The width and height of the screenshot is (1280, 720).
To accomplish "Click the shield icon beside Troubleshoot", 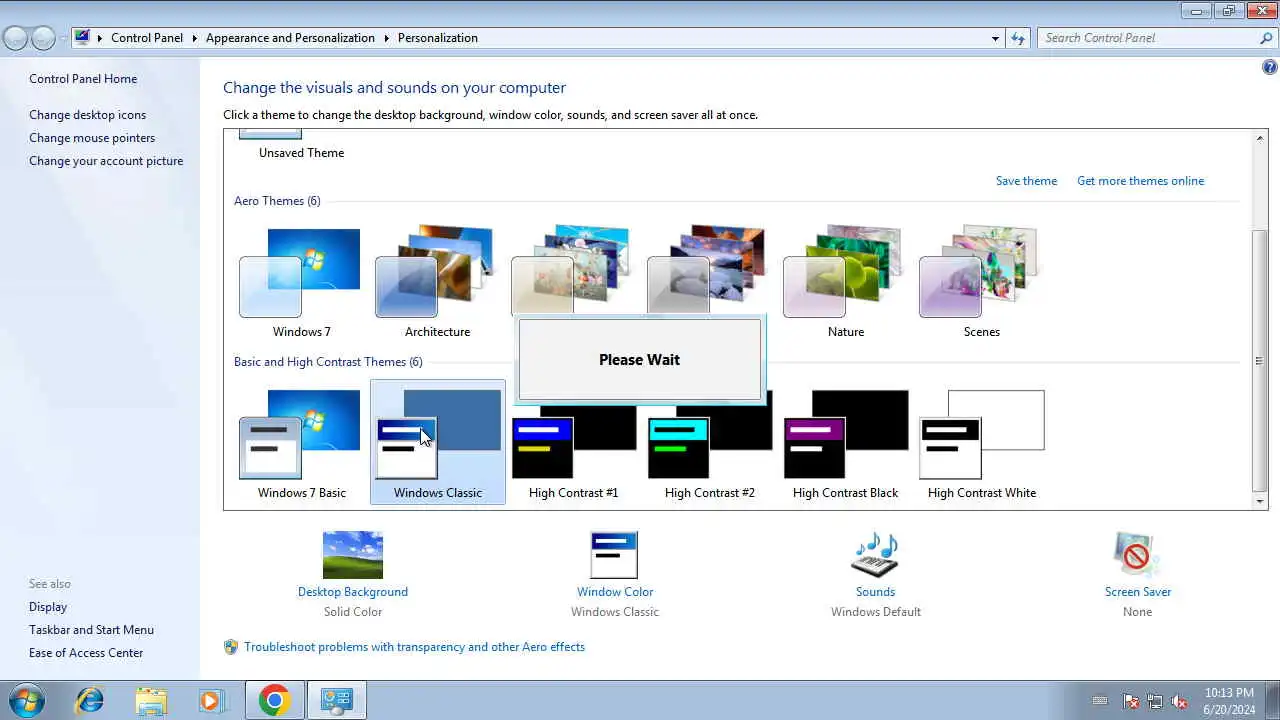I will coord(231,647).
